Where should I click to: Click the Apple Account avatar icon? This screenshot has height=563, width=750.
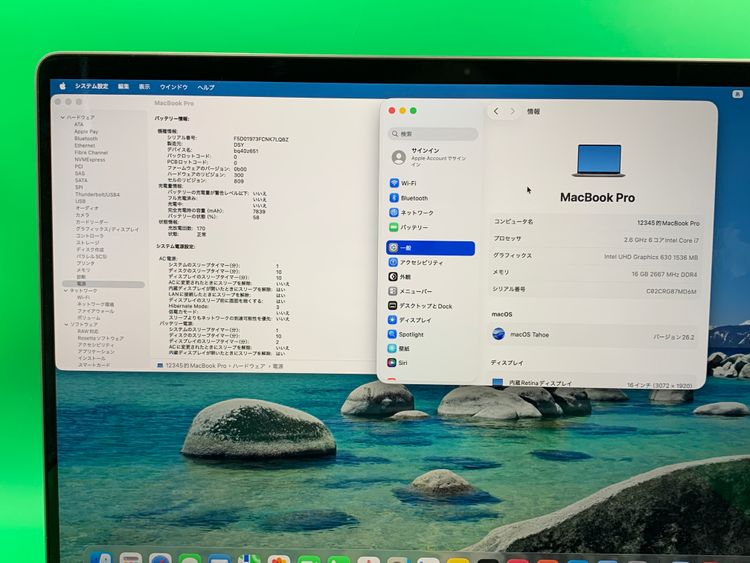pos(398,157)
